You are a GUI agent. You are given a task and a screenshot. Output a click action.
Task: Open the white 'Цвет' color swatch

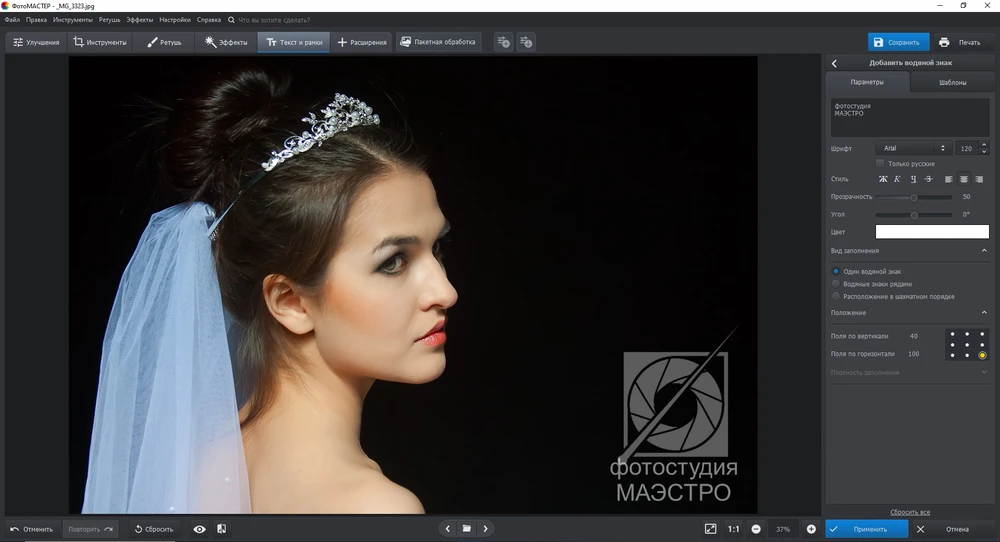coord(932,232)
